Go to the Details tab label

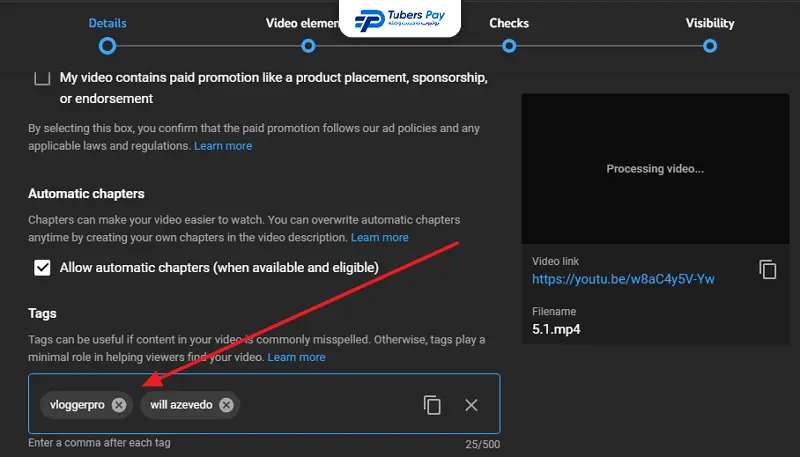click(107, 23)
